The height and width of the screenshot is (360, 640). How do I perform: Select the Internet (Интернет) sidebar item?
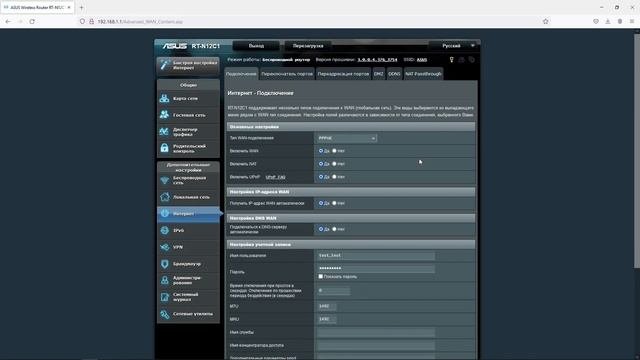pos(188,214)
